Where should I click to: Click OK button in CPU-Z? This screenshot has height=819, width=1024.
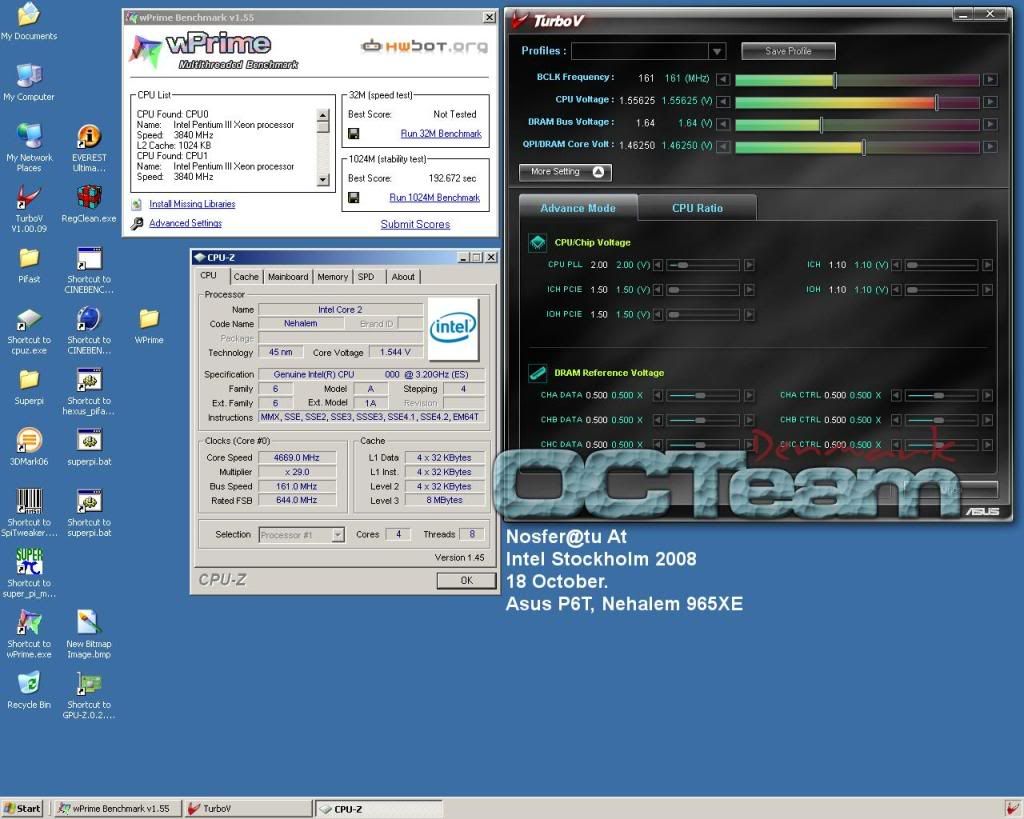pyautogui.click(x=466, y=580)
